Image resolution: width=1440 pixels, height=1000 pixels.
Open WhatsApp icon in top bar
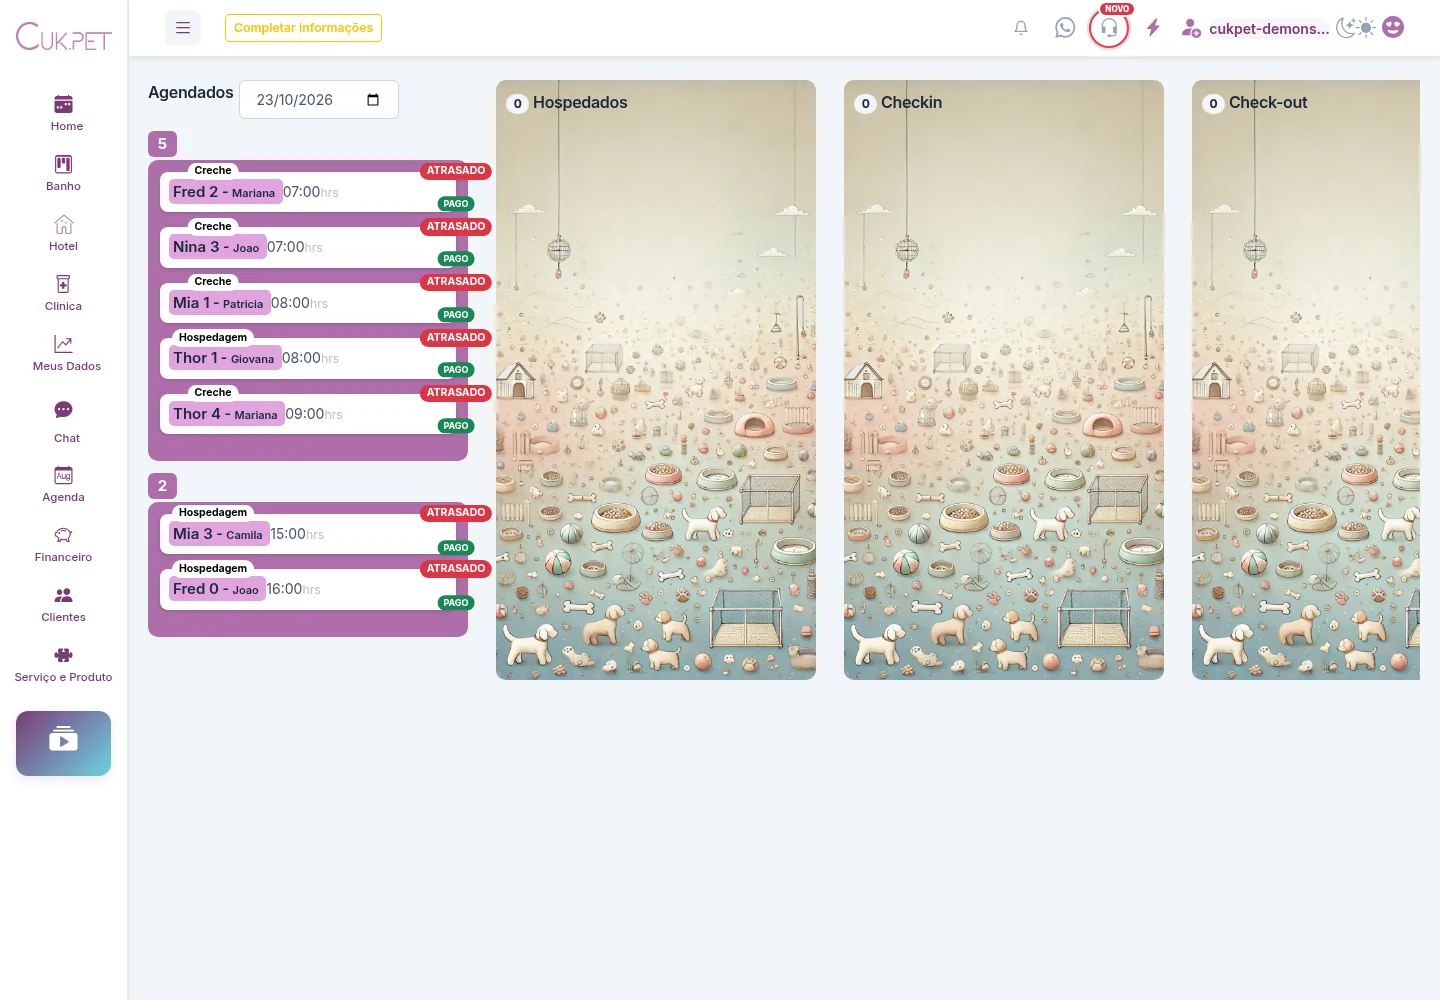coord(1065,28)
